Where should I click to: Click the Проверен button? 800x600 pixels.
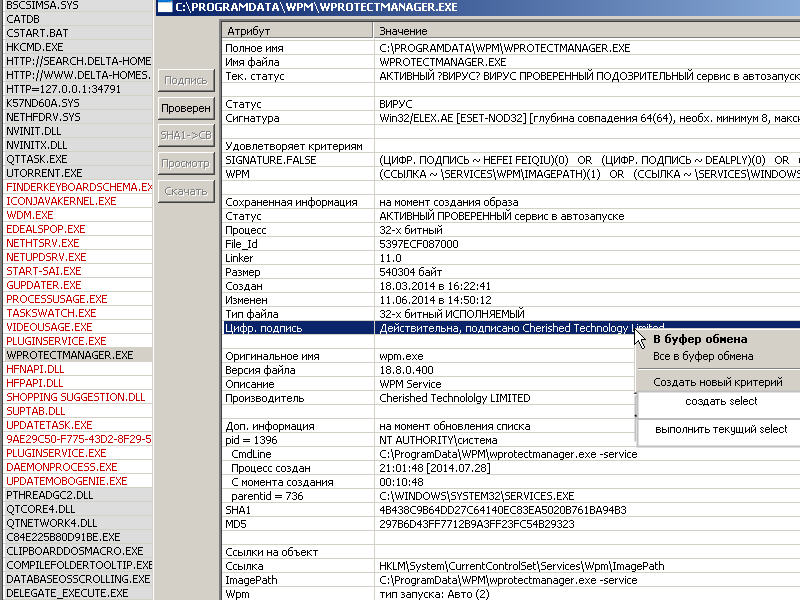pyautogui.click(x=186, y=108)
